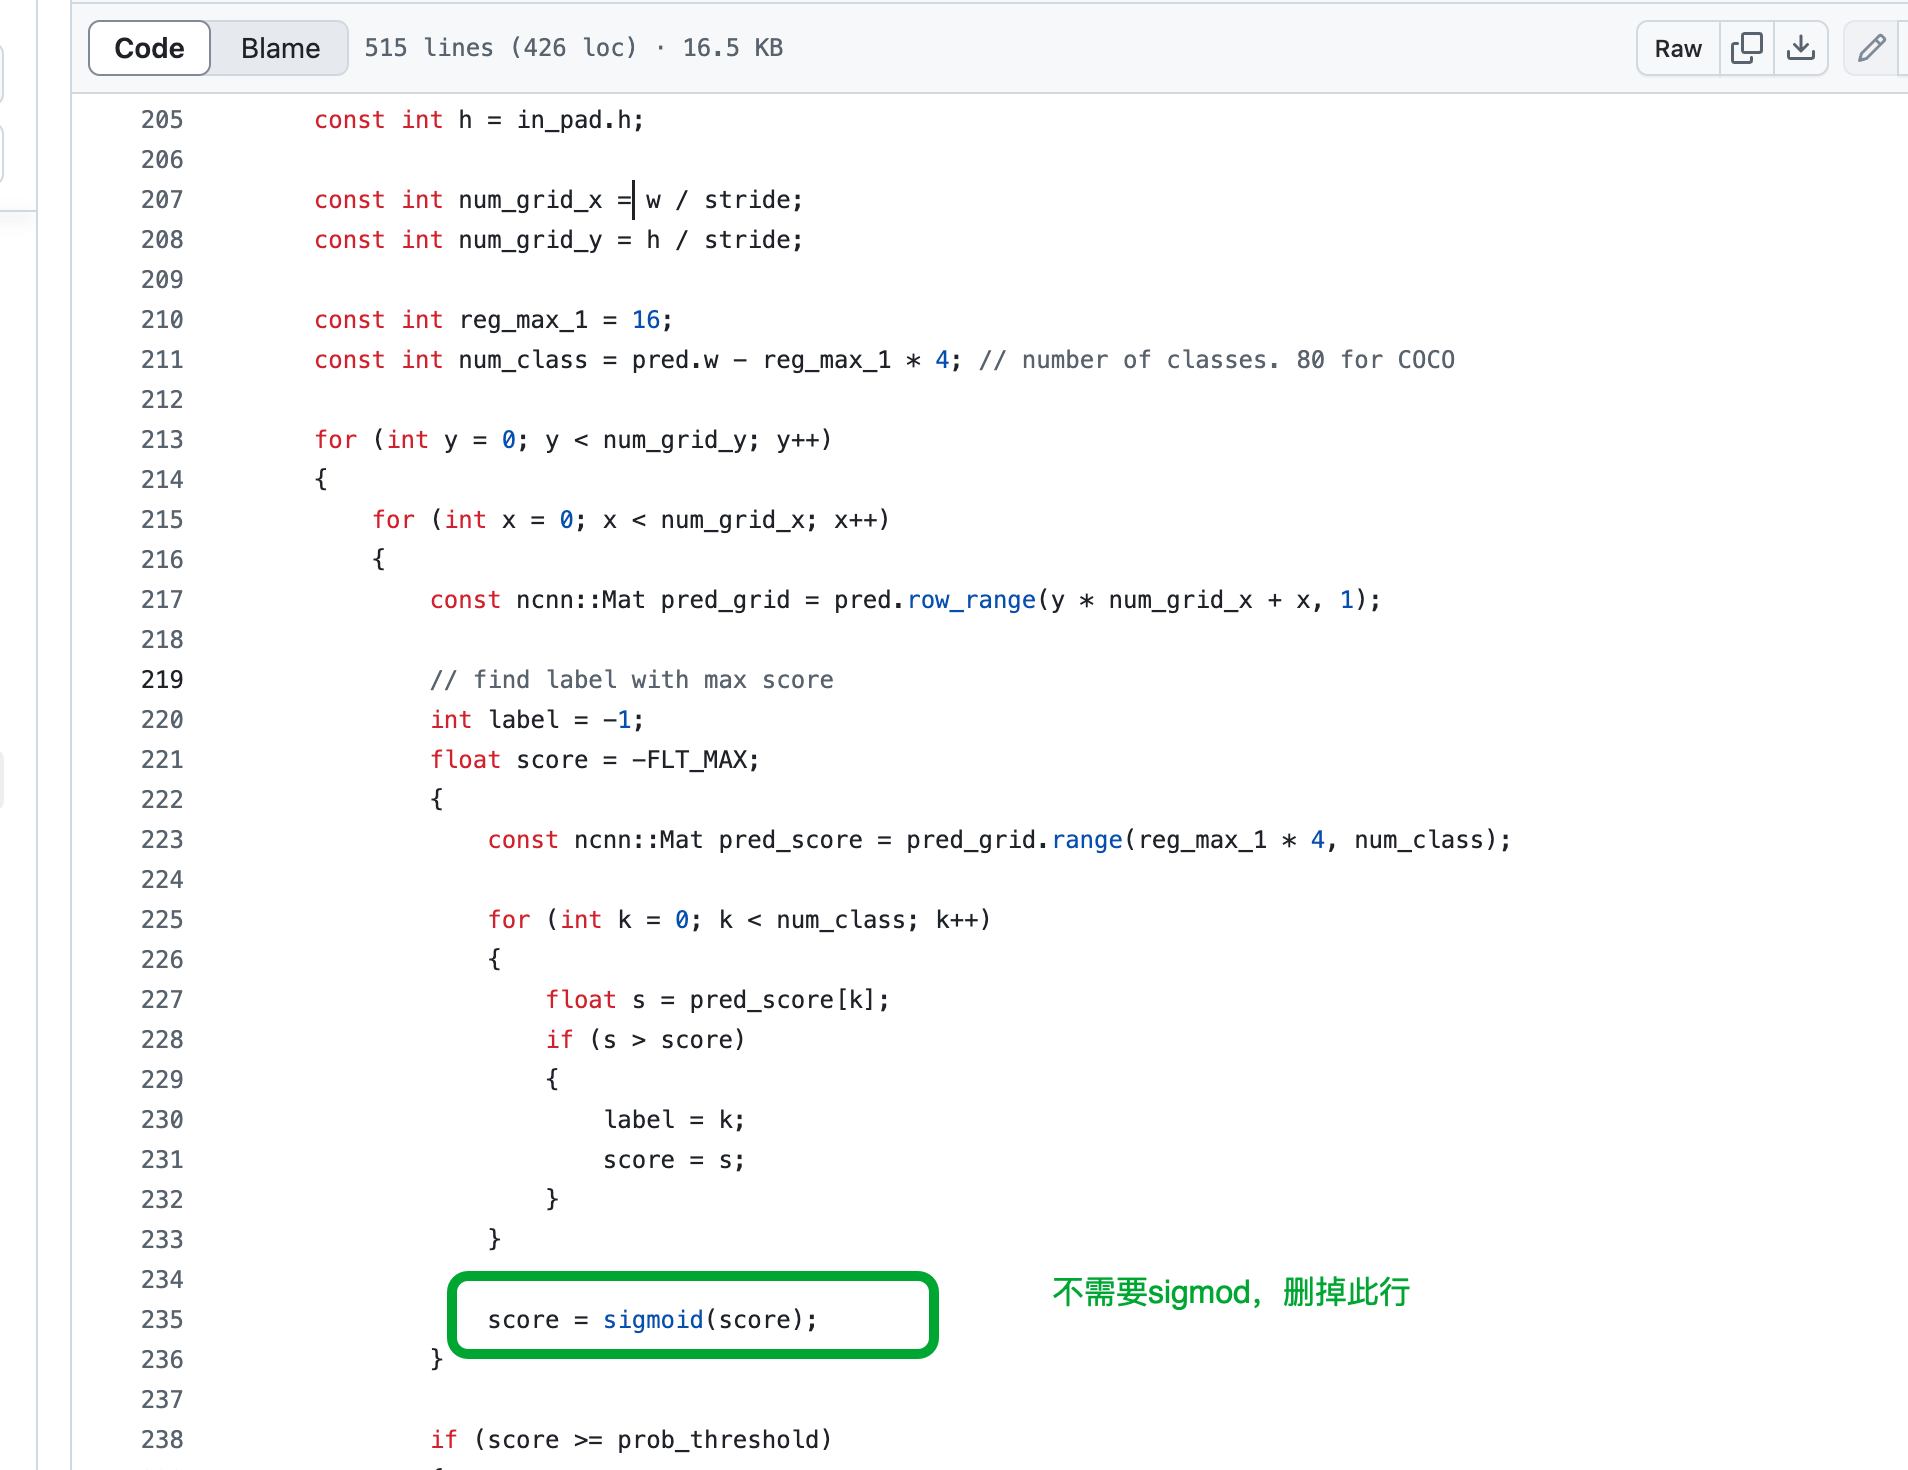Select the Code tab
The width and height of the screenshot is (1908, 1470).
pyautogui.click(x=148, y=47)
